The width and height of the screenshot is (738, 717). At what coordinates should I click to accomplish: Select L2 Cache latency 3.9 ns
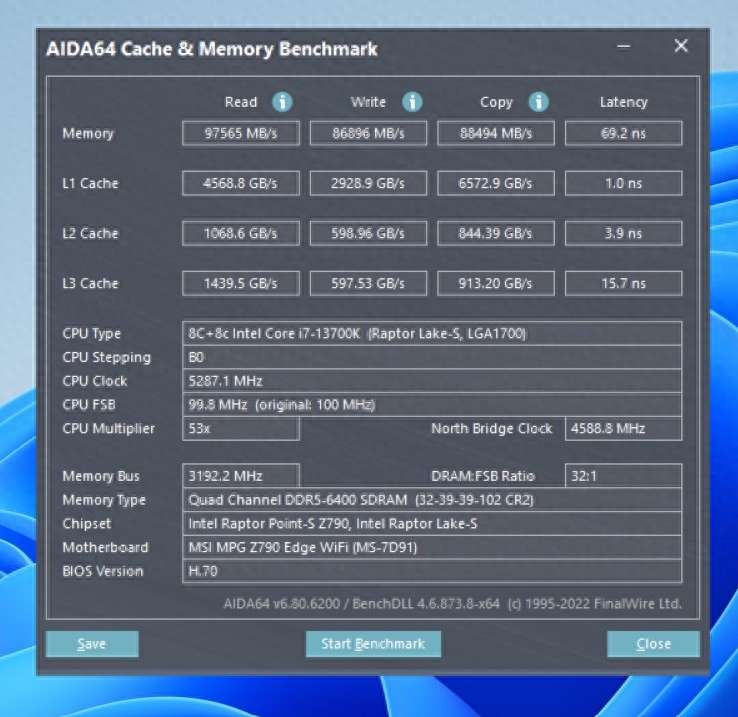click(x=624, y=233)
